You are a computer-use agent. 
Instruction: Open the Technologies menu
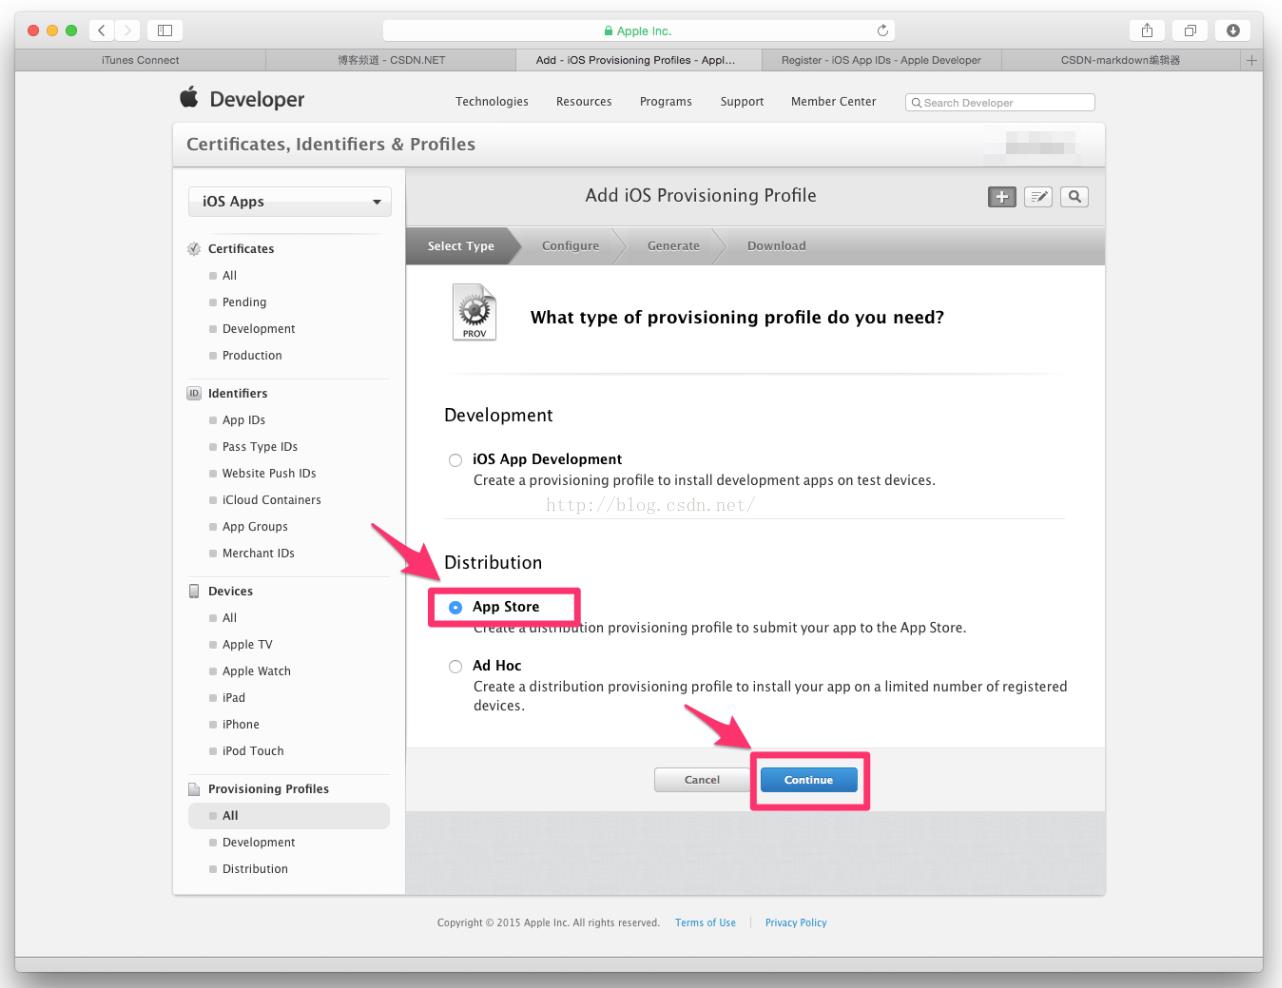[x=492, y=102]
